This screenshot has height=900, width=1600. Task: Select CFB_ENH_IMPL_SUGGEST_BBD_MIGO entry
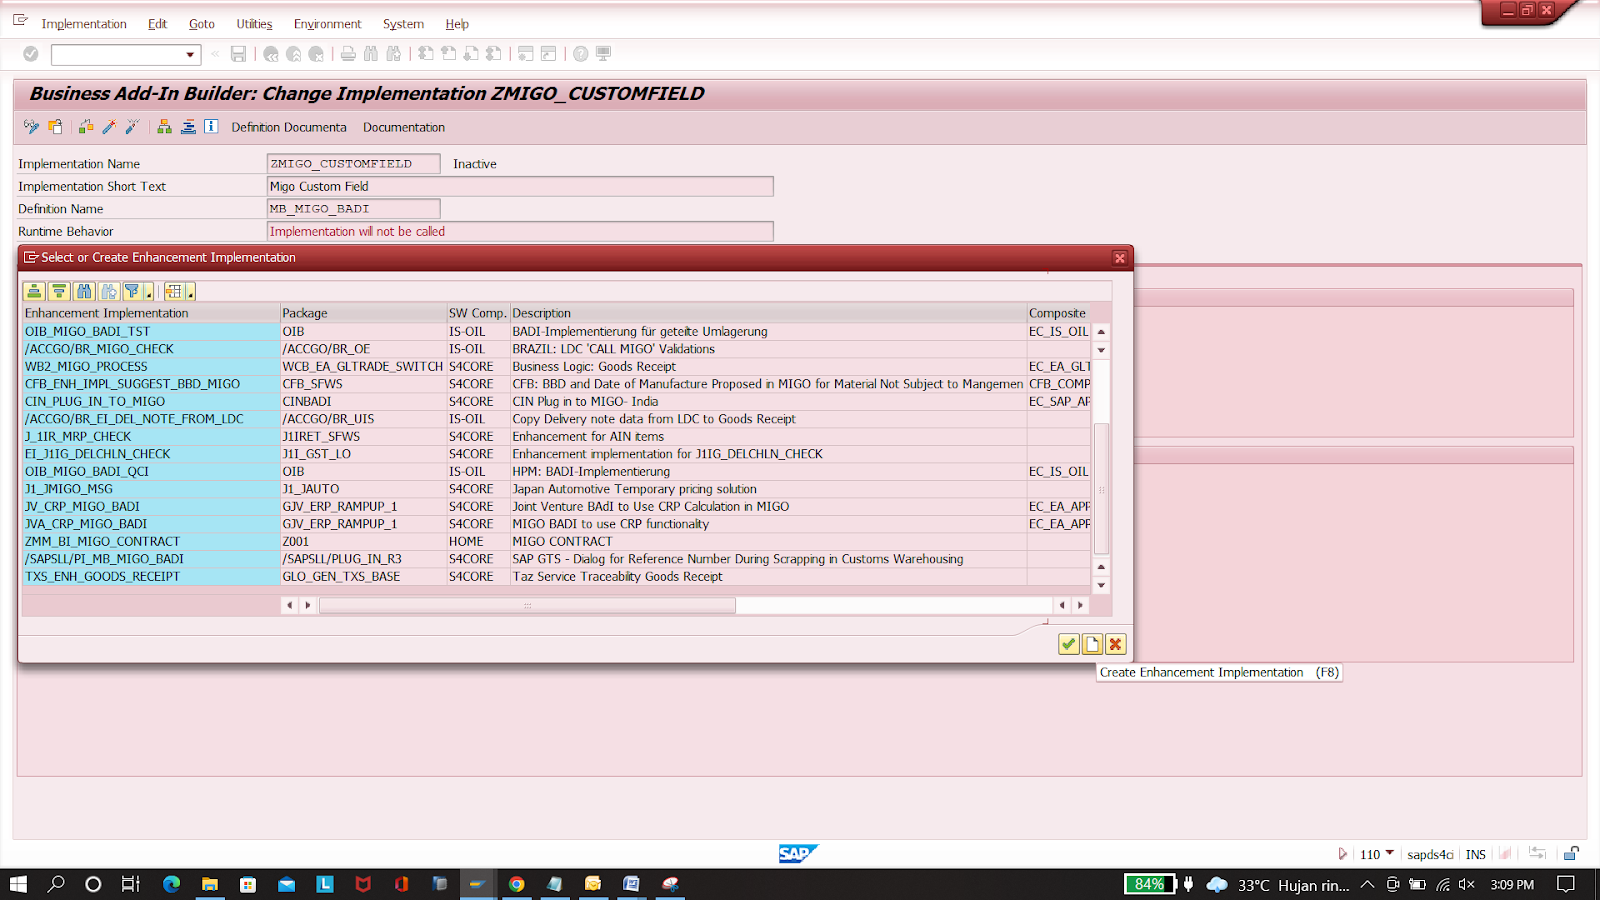pos(151,384)
